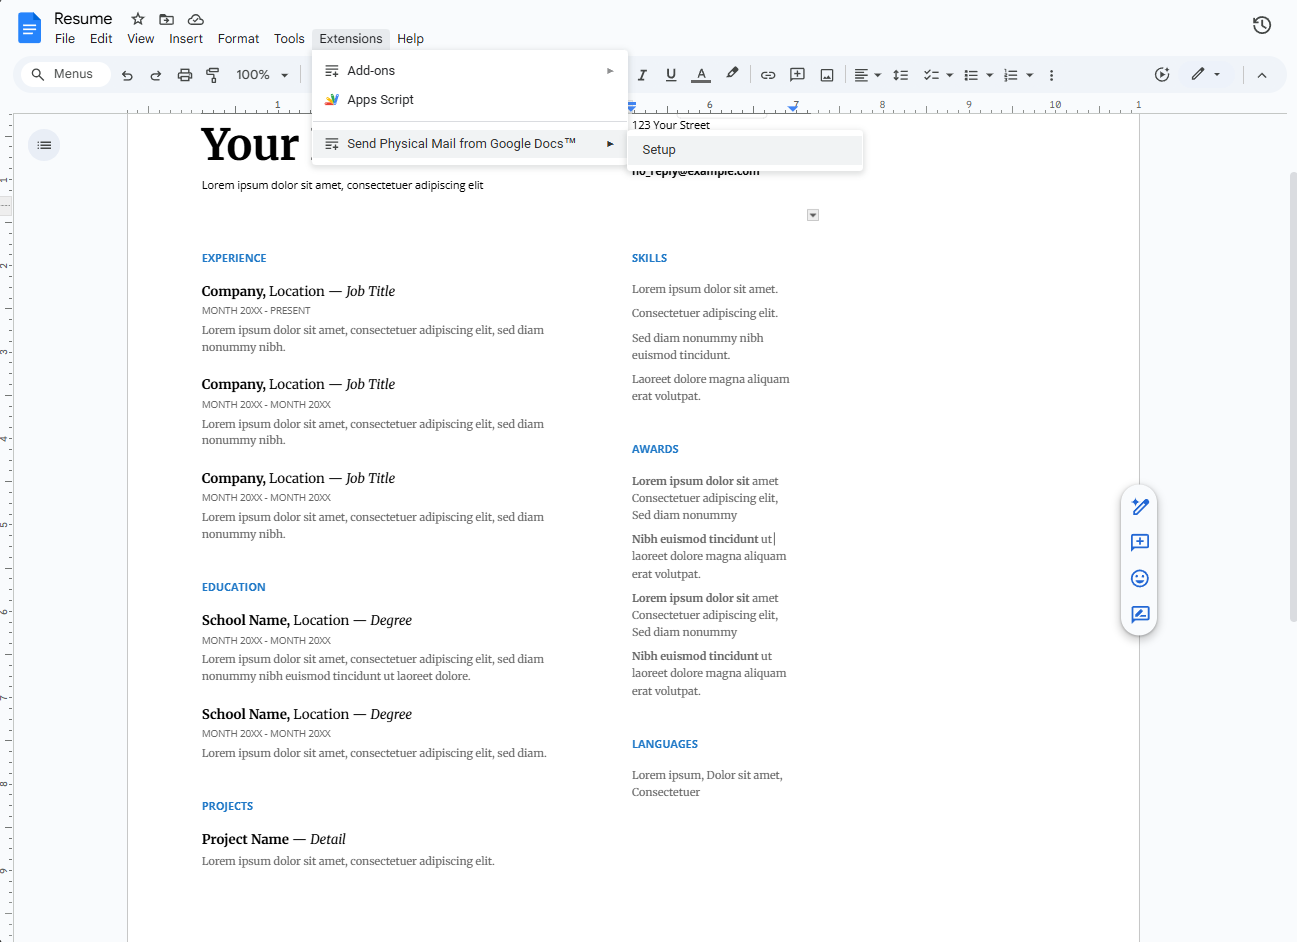The width and height of the screenshot is (1297, 942).
Task: Check the cloud document status icon
Action: pos(196,19)
